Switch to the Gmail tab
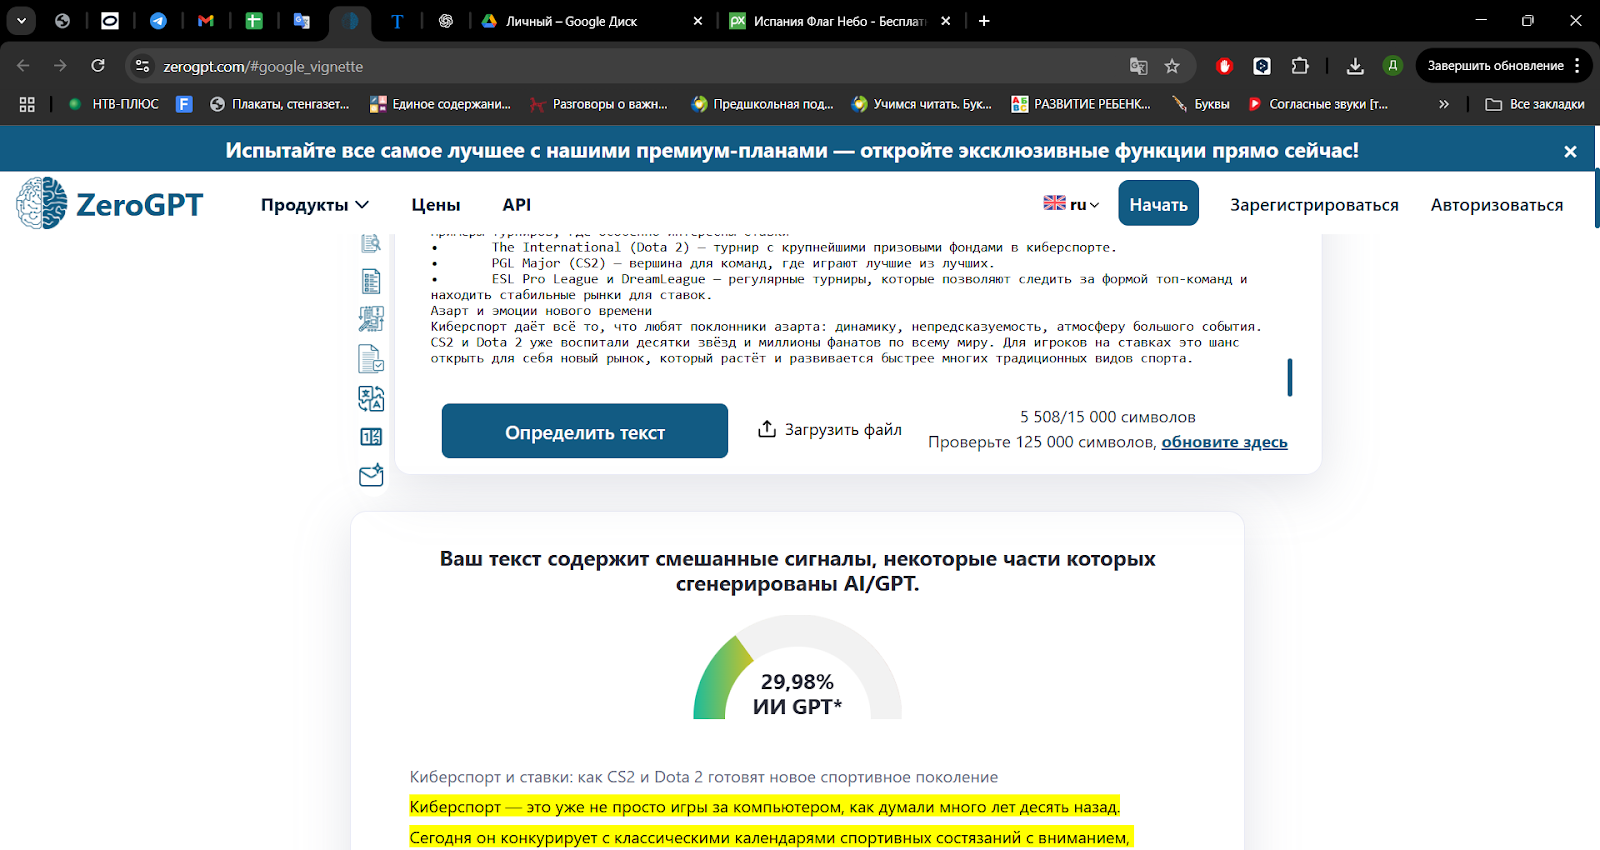This screenshot has height=850, width=1600. click(x=206, y=21)
